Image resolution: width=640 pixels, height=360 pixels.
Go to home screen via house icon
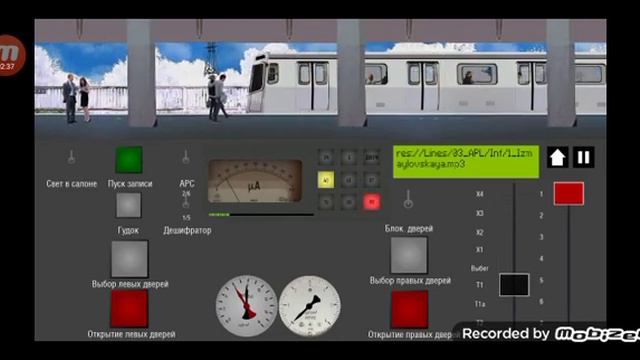[x=558, y=157]
